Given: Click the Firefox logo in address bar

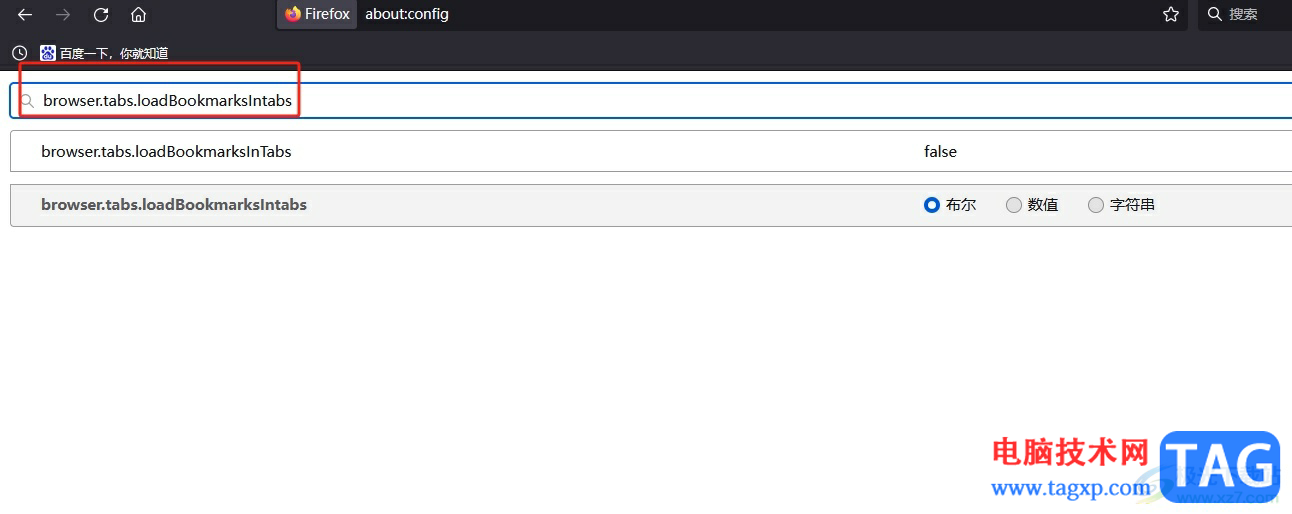Looking at the screenshot, I should (x=293, y=14).
